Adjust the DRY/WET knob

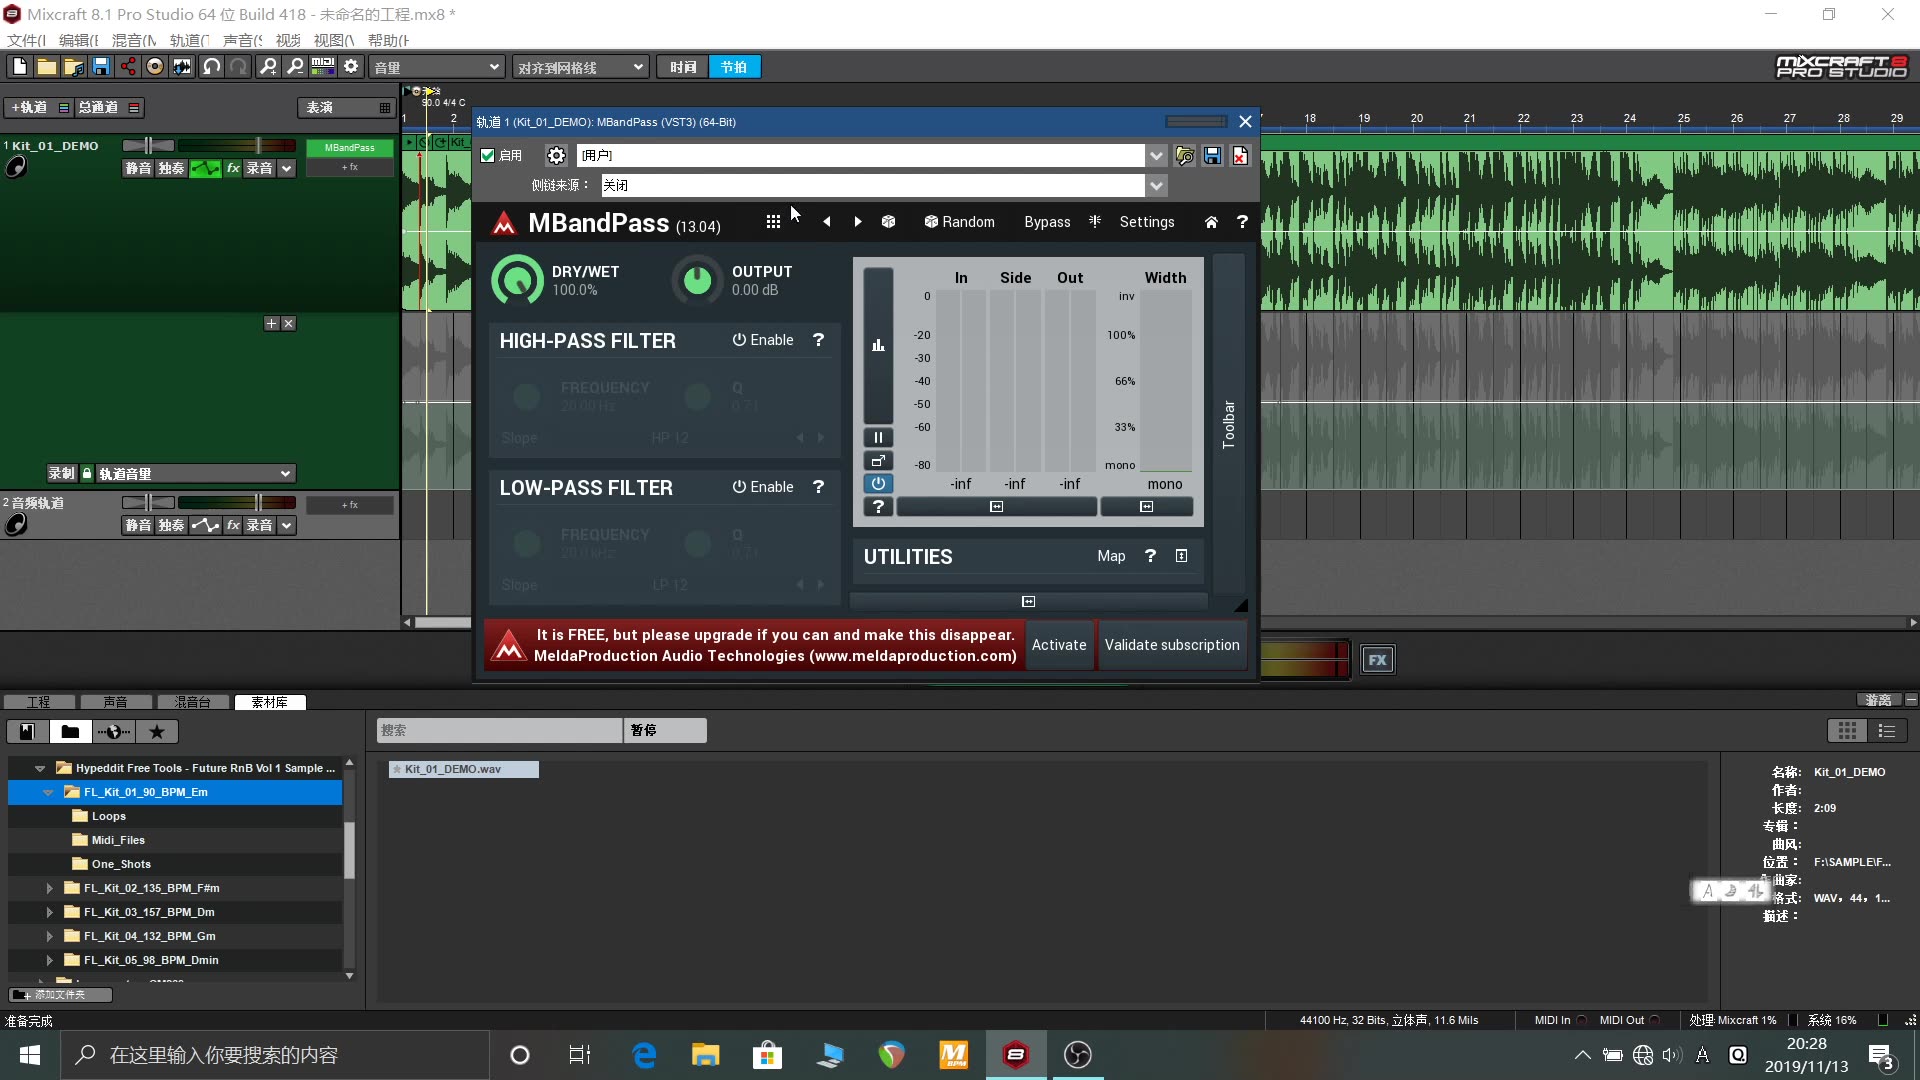pyautogui.click(x=517, y=280)
